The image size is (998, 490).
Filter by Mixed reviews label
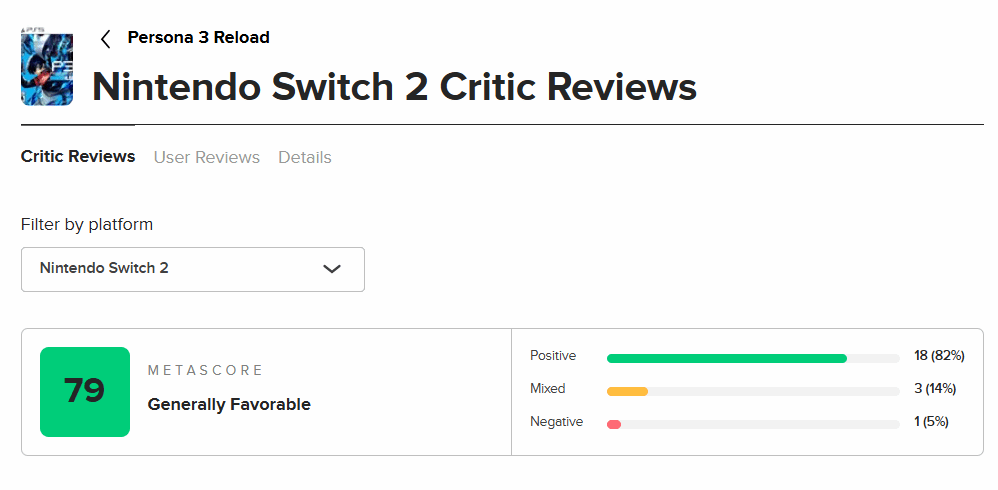coord(547,389)
